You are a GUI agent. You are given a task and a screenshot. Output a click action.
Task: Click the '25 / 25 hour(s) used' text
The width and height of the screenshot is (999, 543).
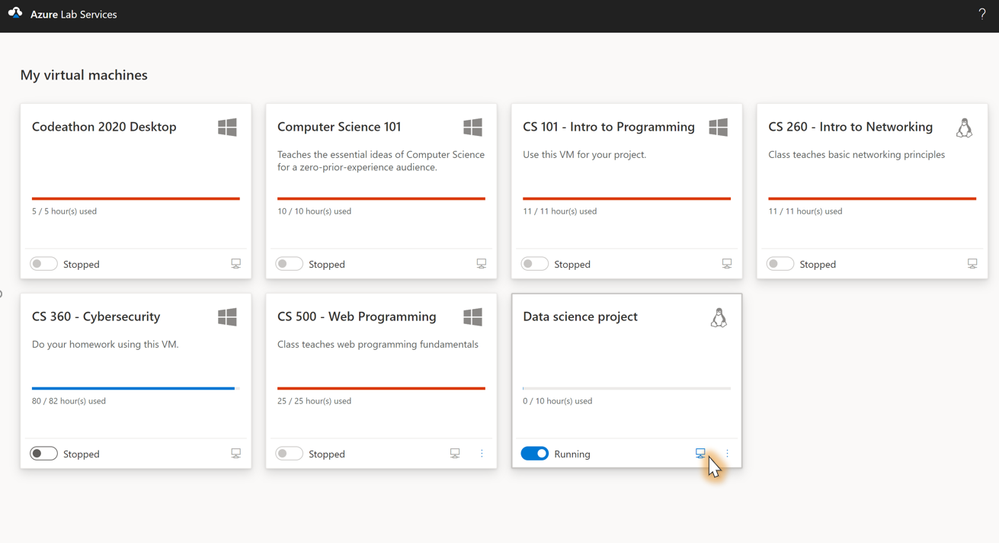(314, 401)
